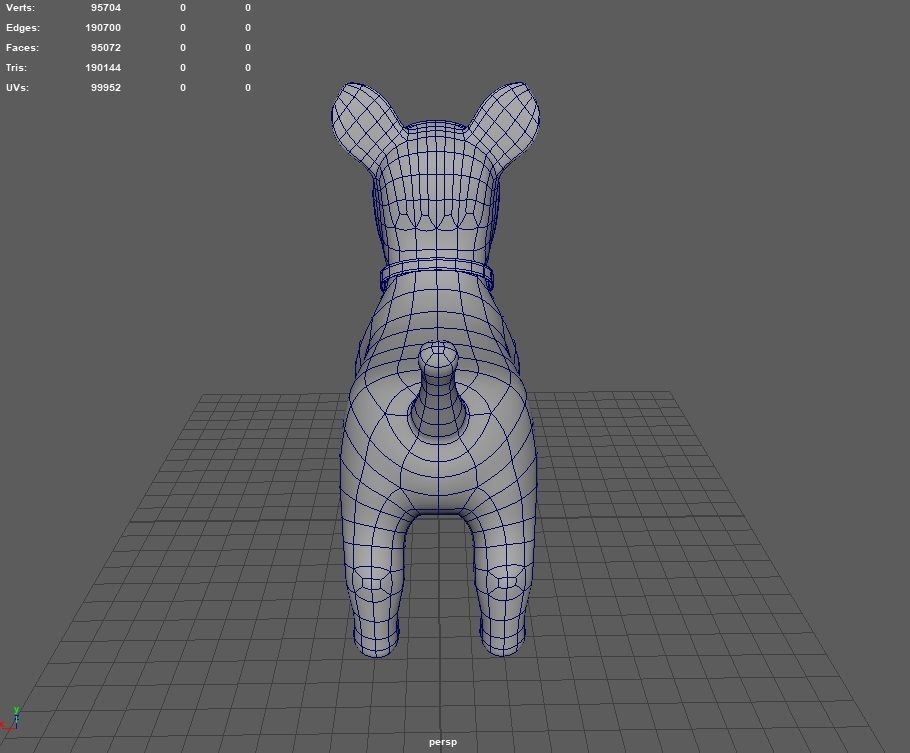
Task: Click the Tris count 190144
Action: click(103, 68)
